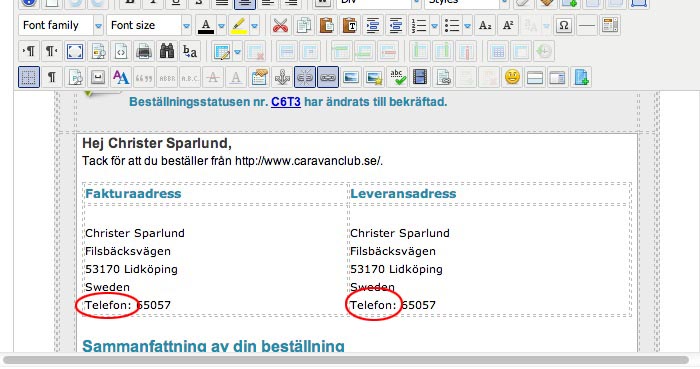Open the AA style select icon
The image size is (700, 369).
point(121,78)
